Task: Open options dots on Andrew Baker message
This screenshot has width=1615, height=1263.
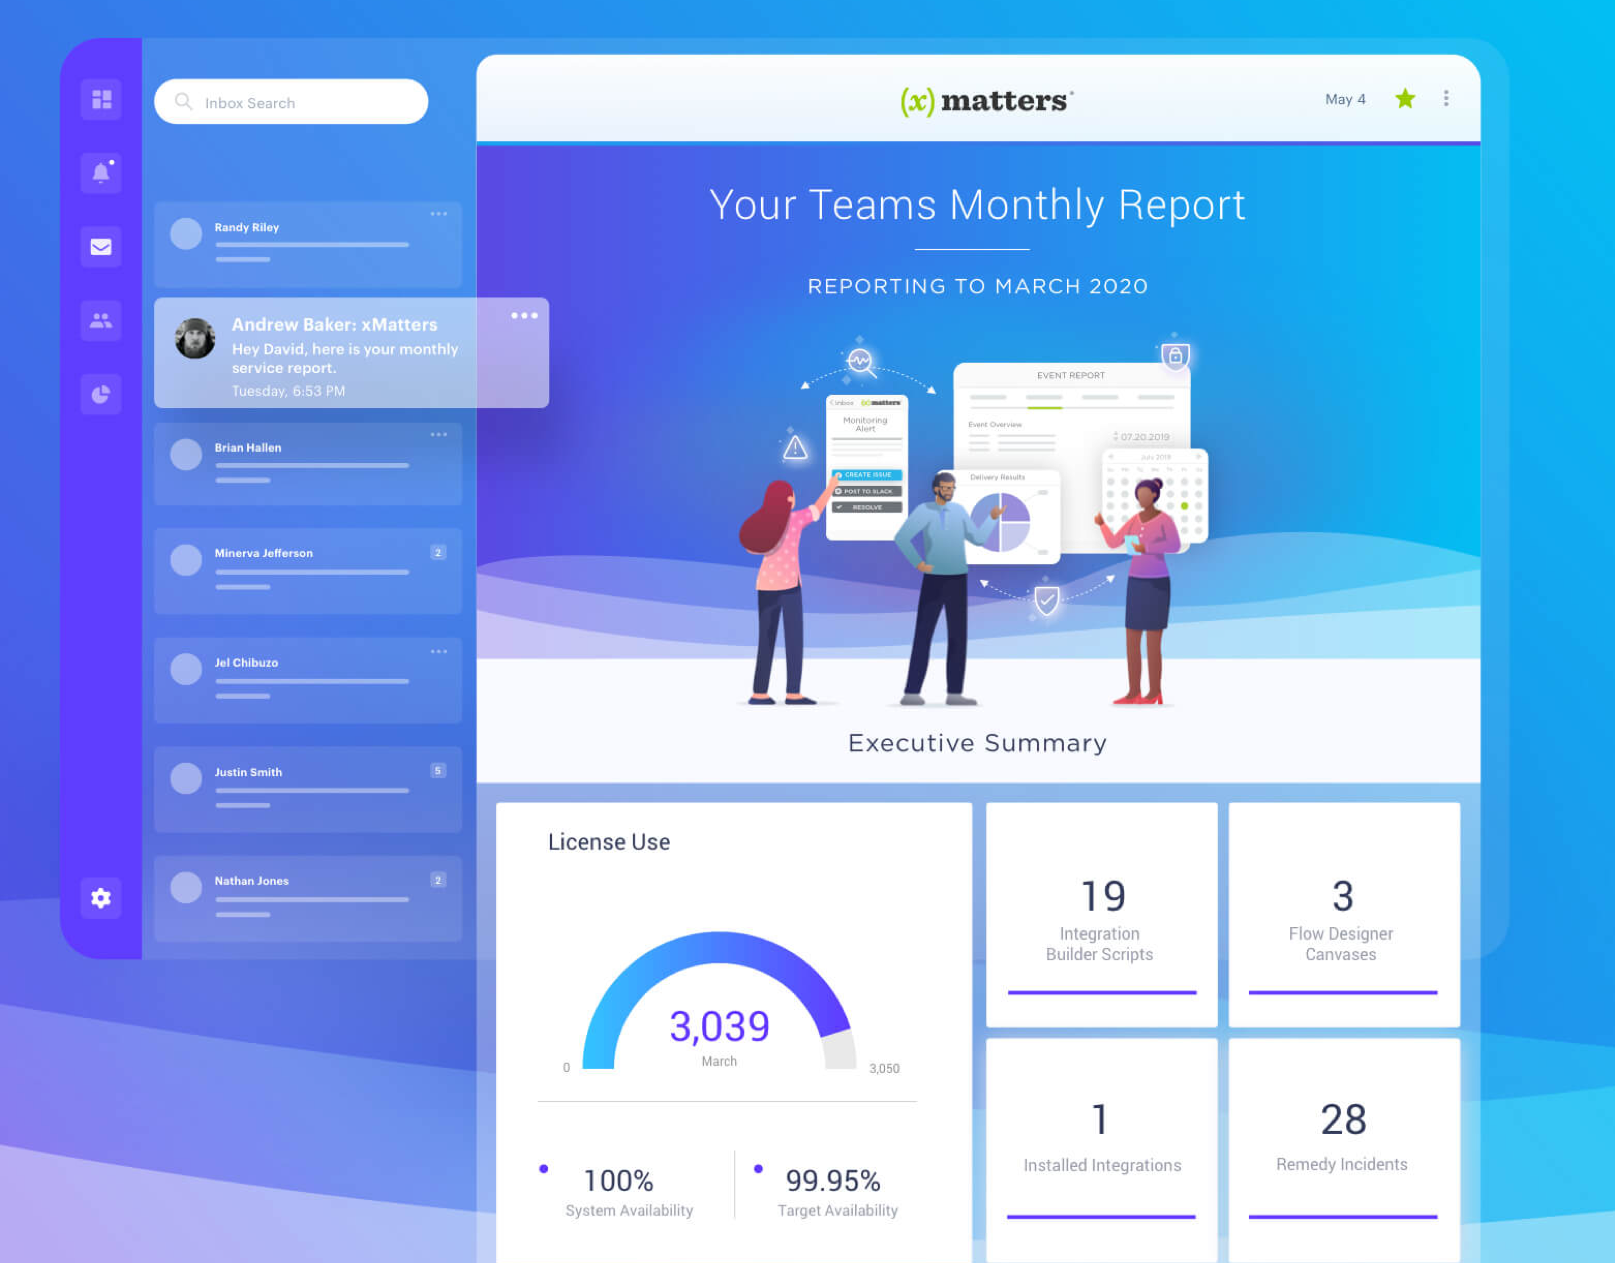Action: (524, 315)
